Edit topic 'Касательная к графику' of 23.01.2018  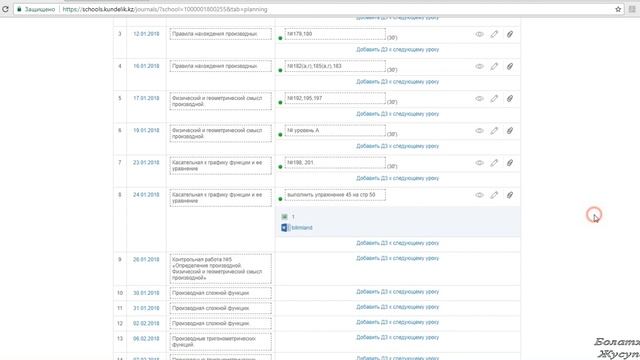tap(220, 166)
